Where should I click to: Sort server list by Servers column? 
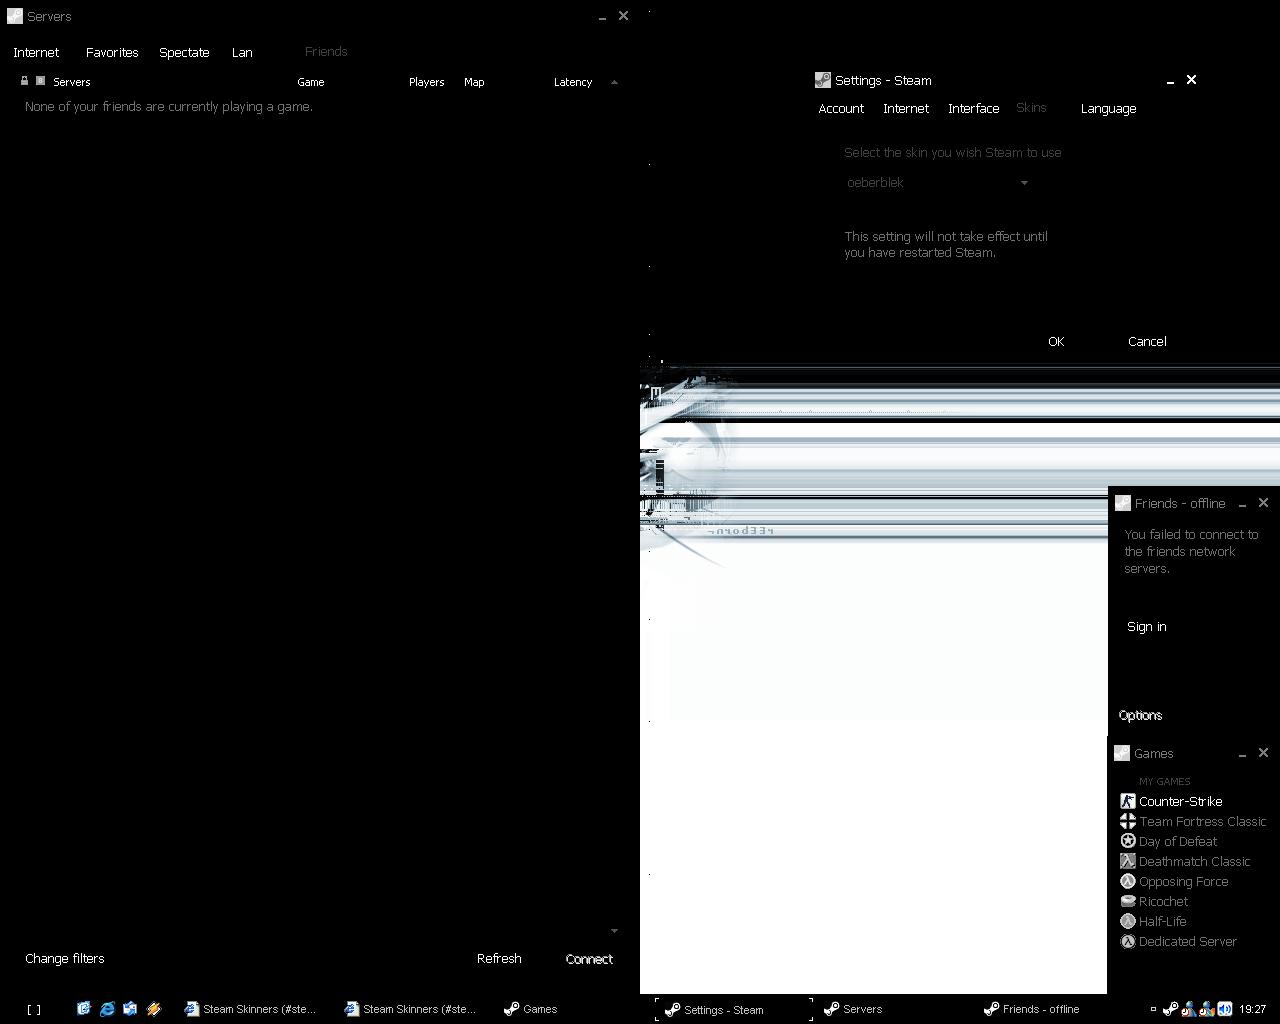point(71,82)
